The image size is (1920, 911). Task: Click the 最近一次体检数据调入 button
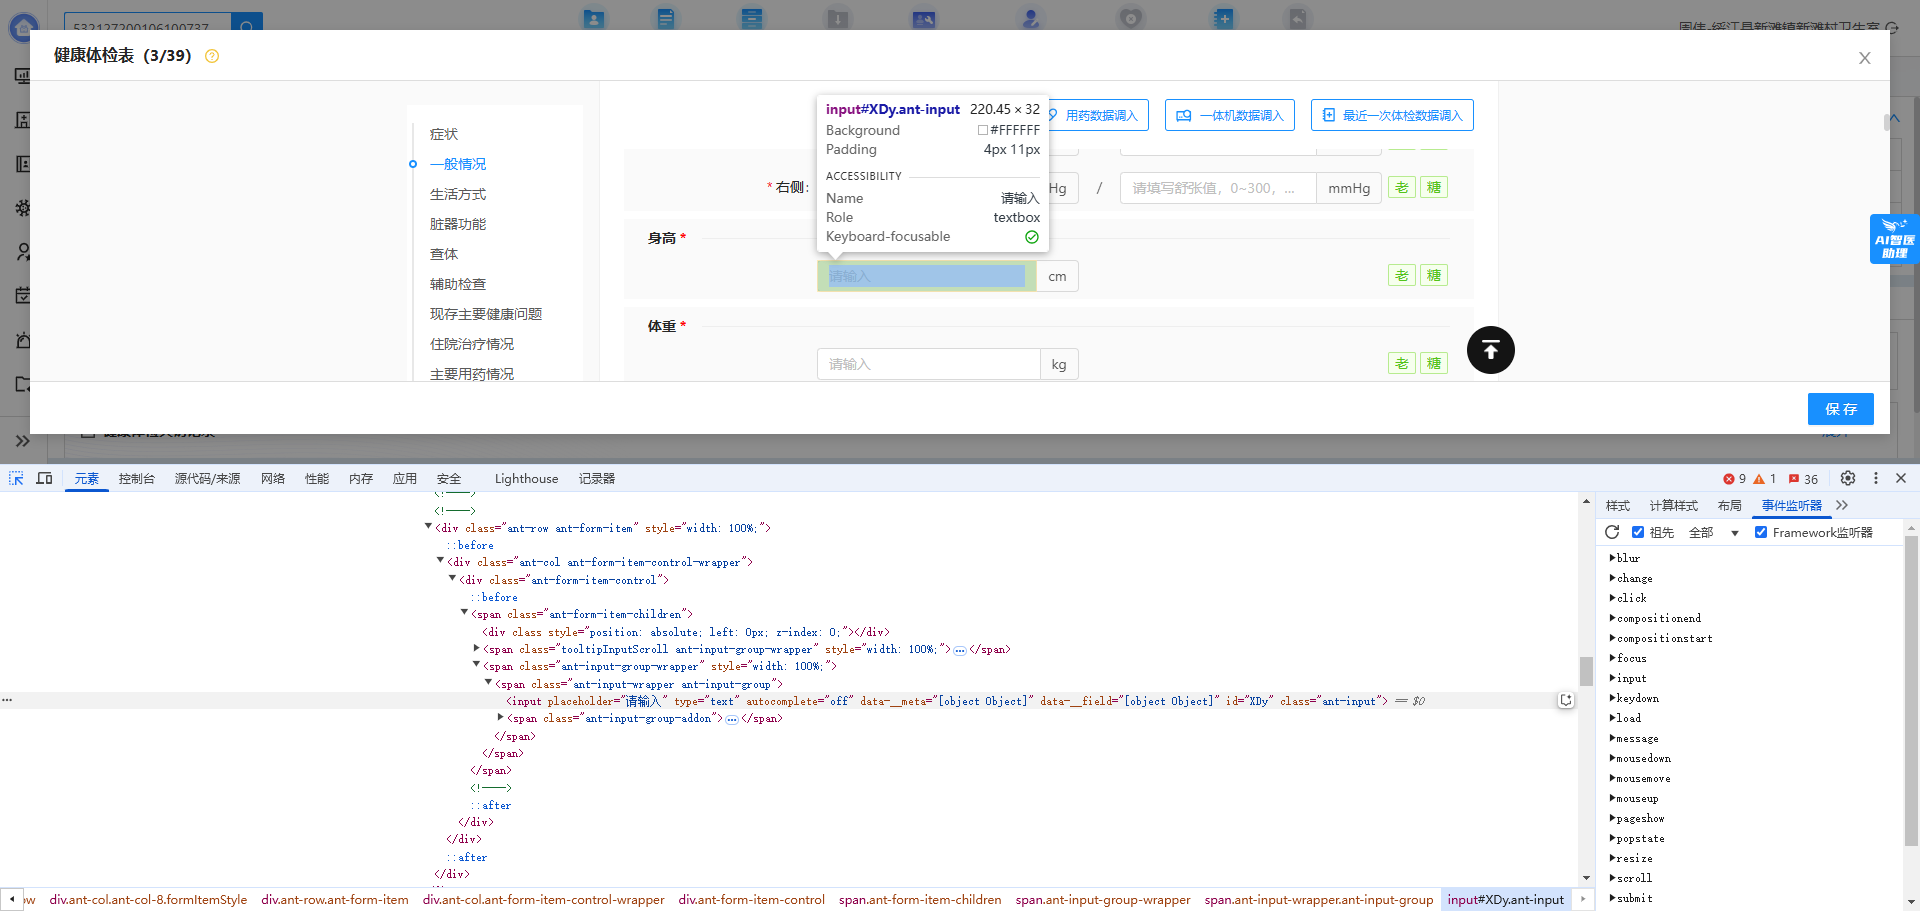pos(1392,115)
